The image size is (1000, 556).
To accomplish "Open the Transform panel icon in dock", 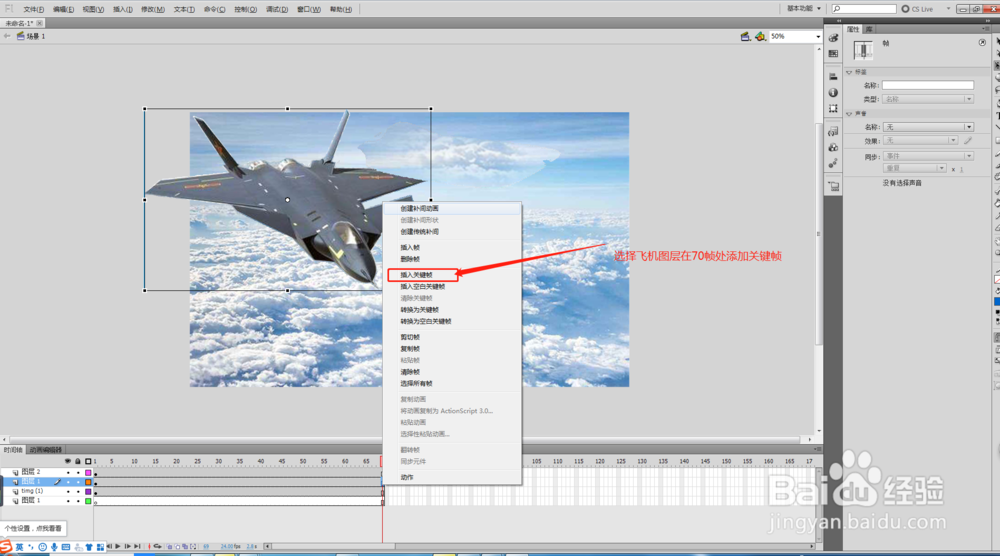I will pyautogui.click(x=833, y=108).
